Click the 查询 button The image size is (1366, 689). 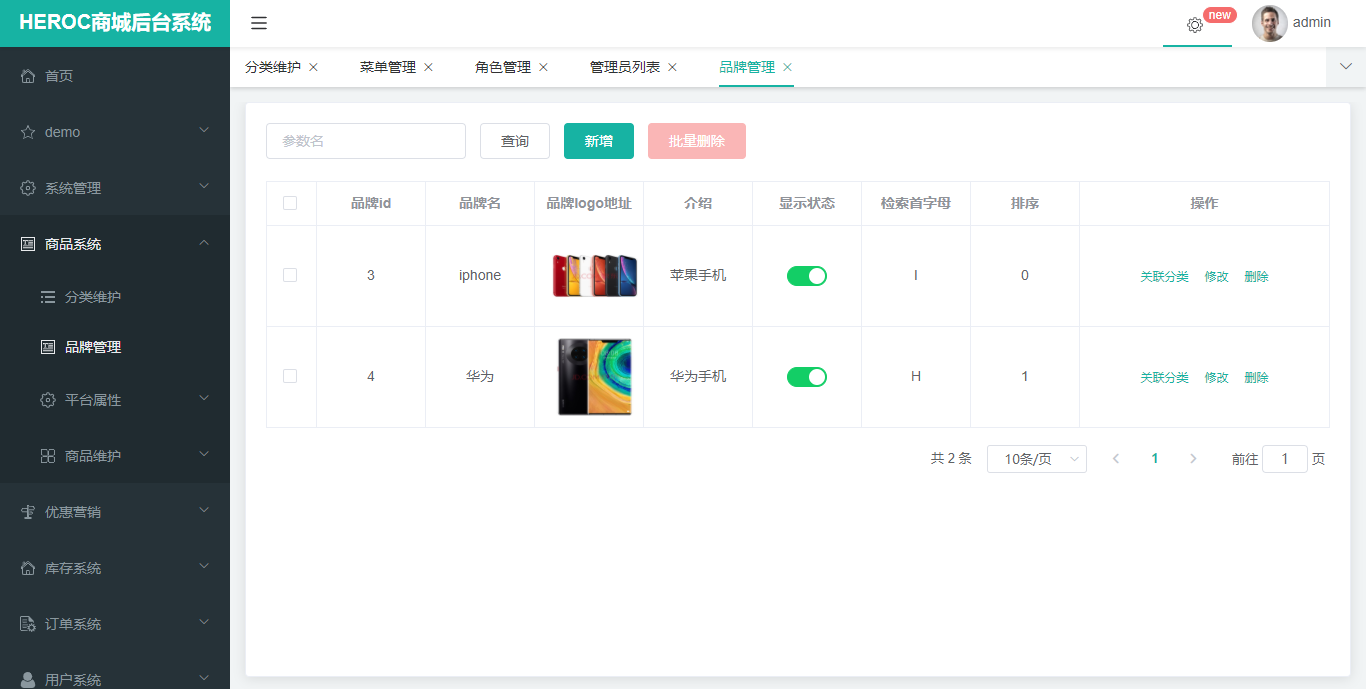point(515,141)
